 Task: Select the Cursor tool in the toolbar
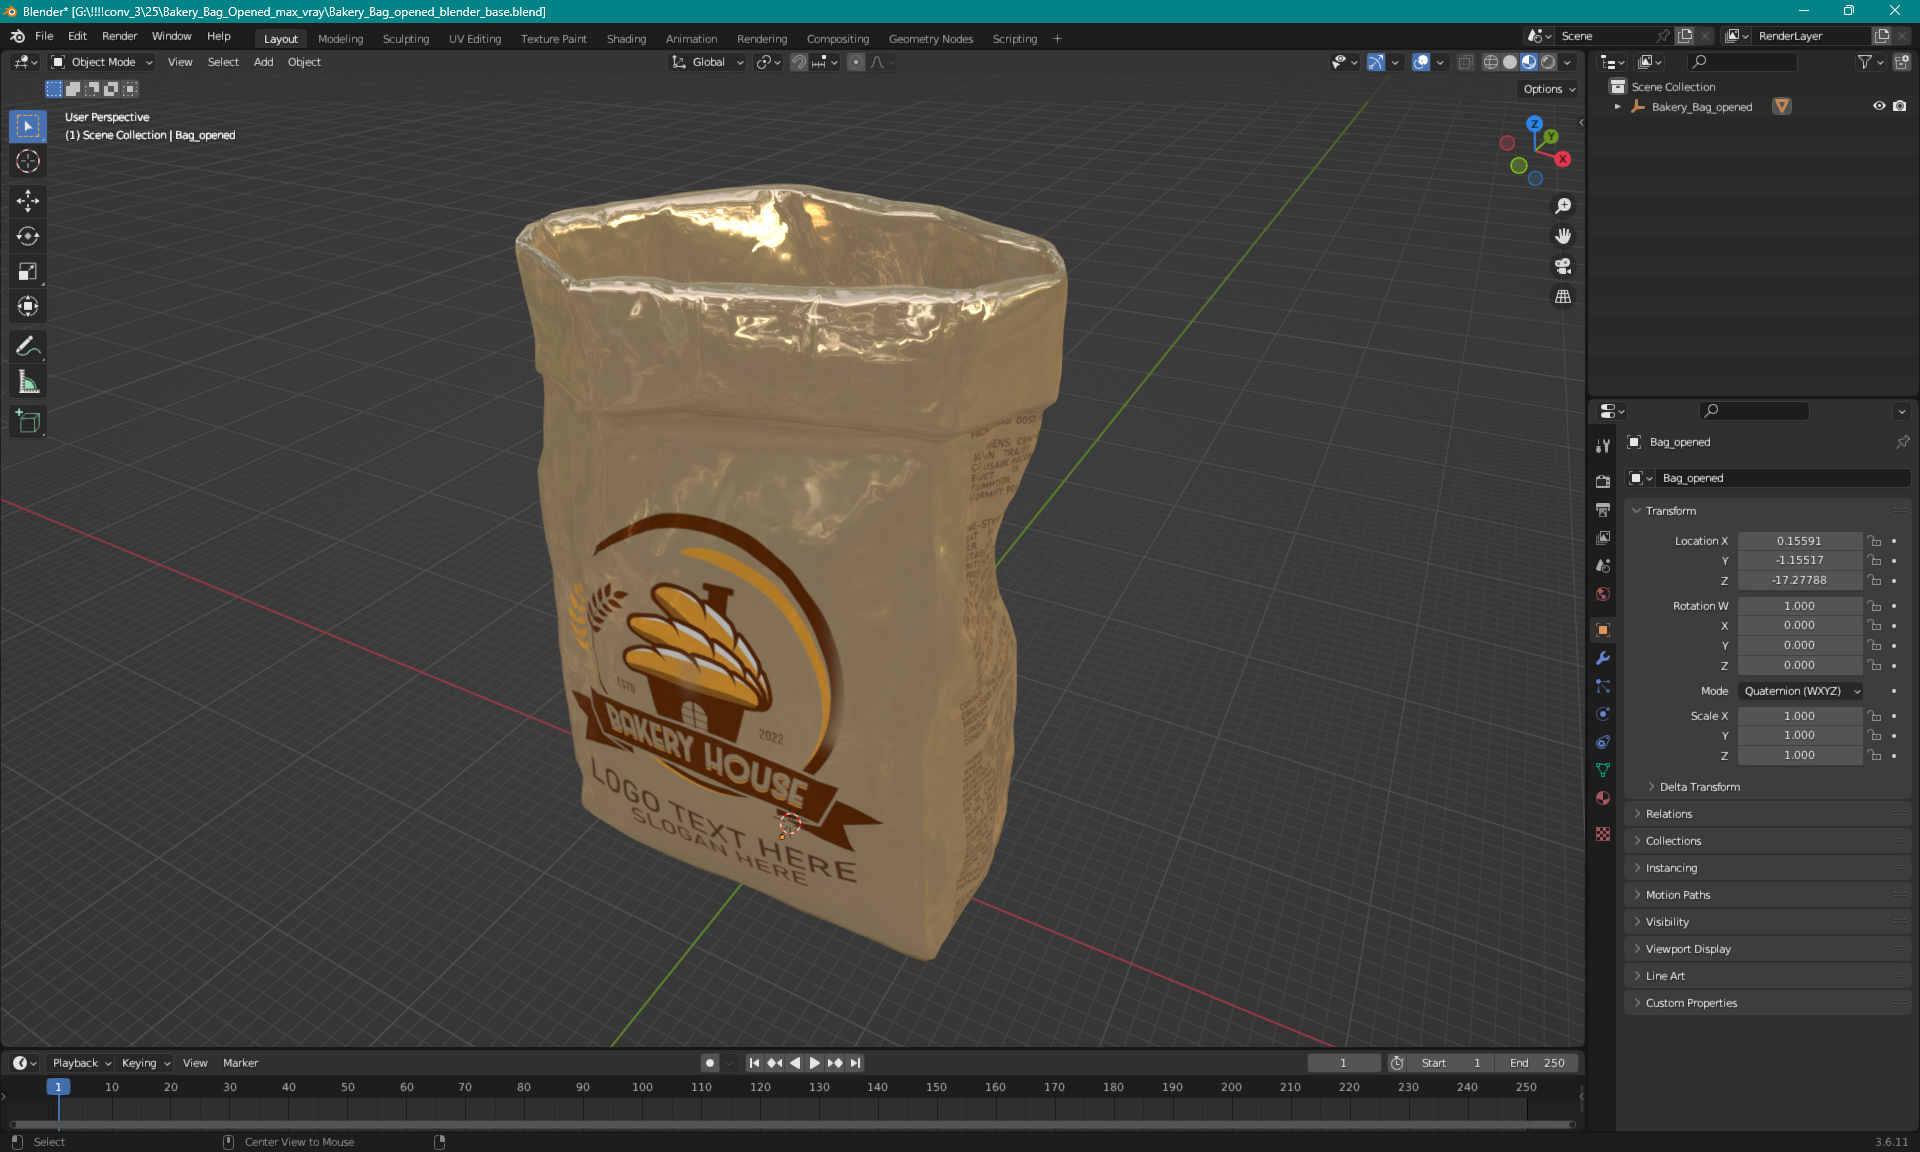(28, 161)
